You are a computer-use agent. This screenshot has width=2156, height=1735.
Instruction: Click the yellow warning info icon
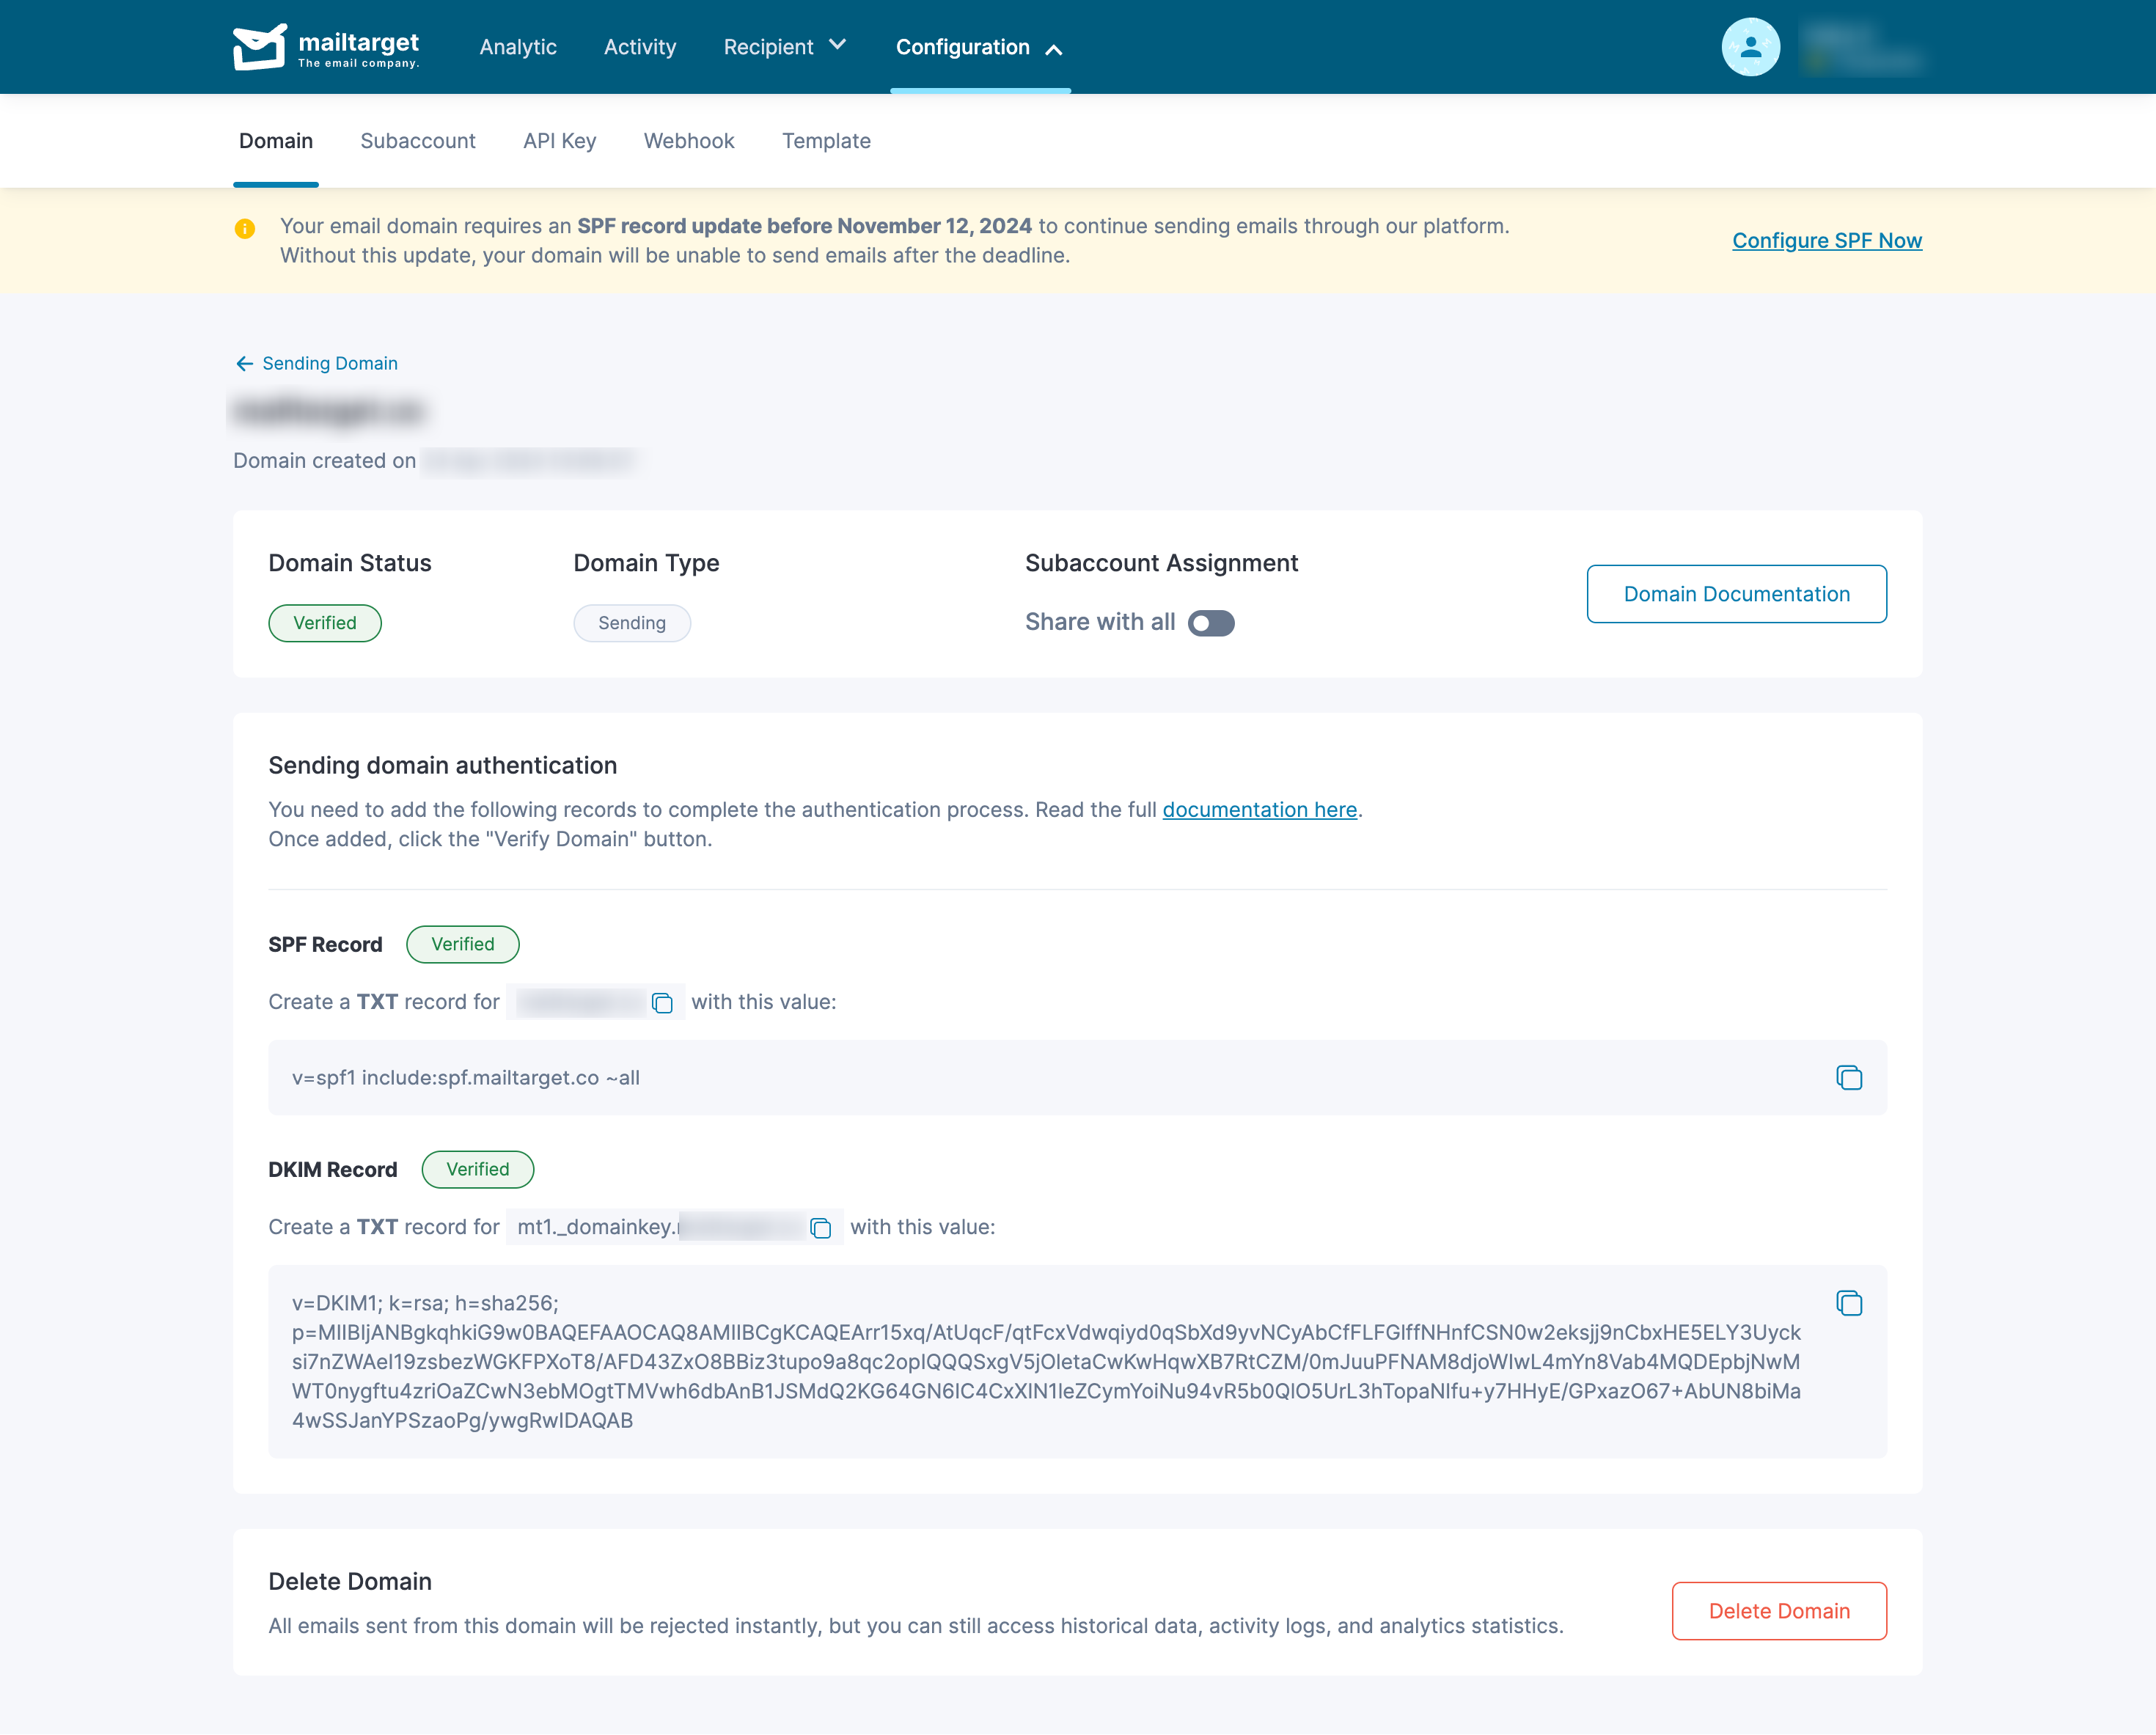pos(245,229)
